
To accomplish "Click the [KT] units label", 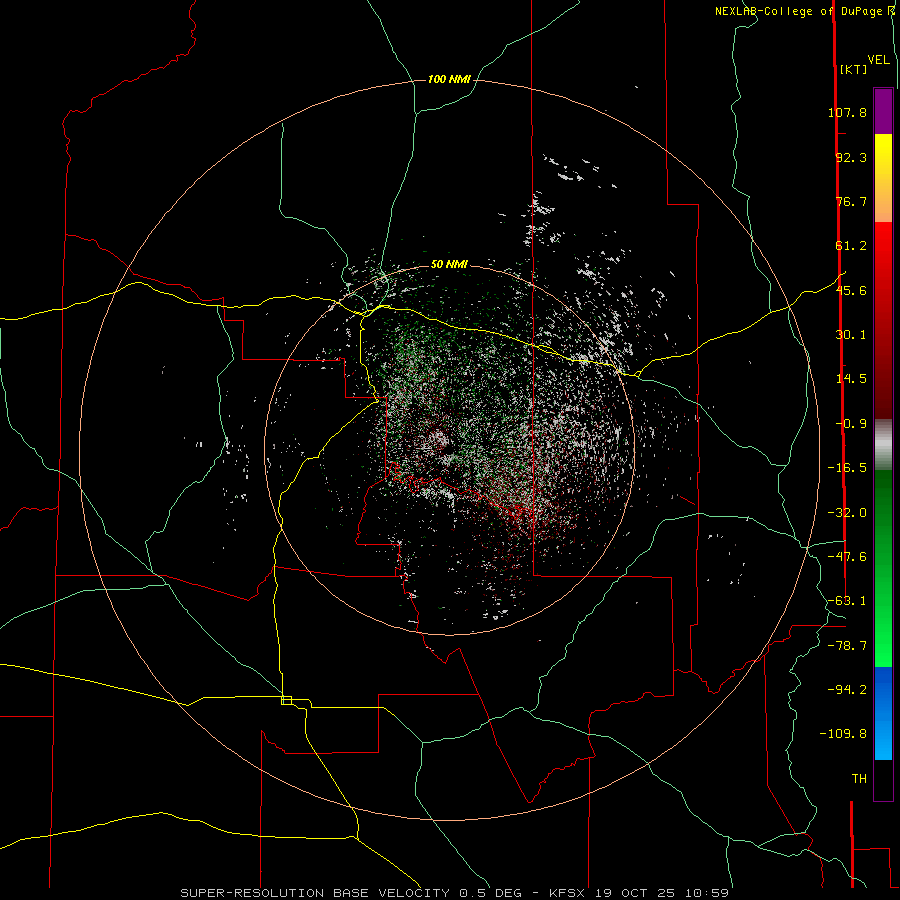I will 854,69.
